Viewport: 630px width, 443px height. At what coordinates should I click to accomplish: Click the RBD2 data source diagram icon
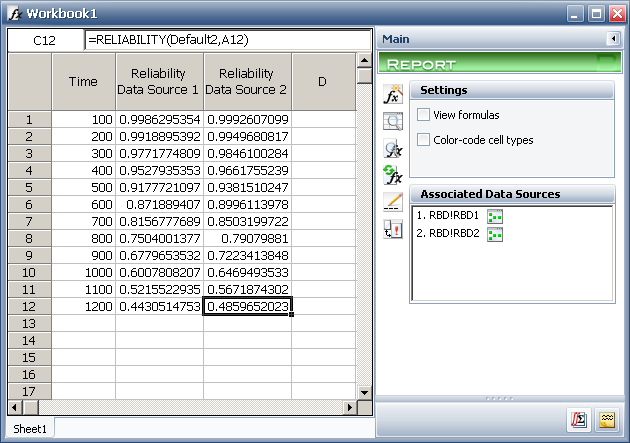click(x=495, y=234)
